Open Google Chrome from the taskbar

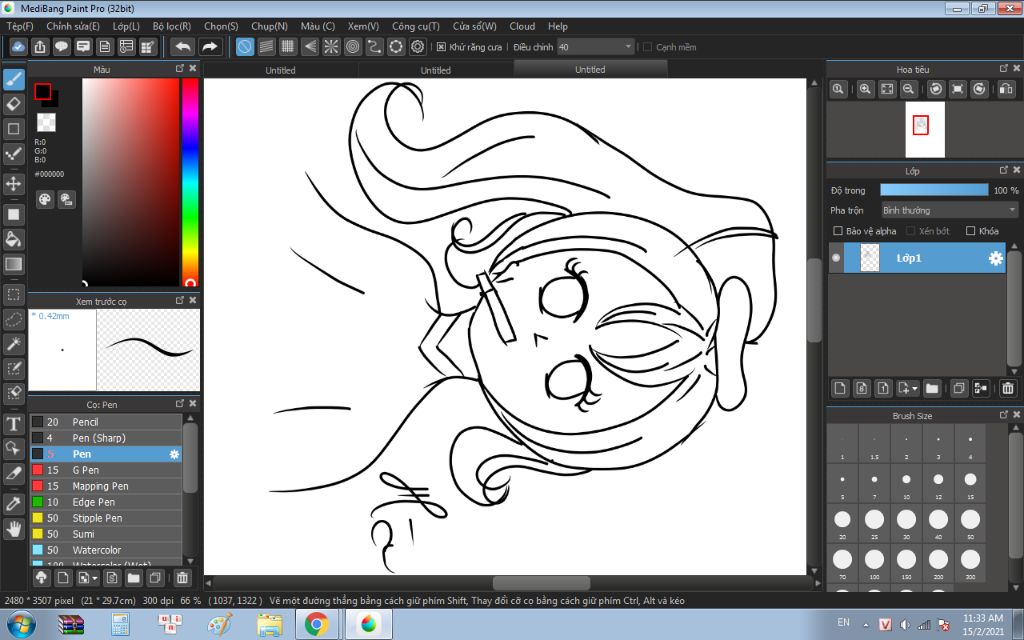tap(317, 625)
